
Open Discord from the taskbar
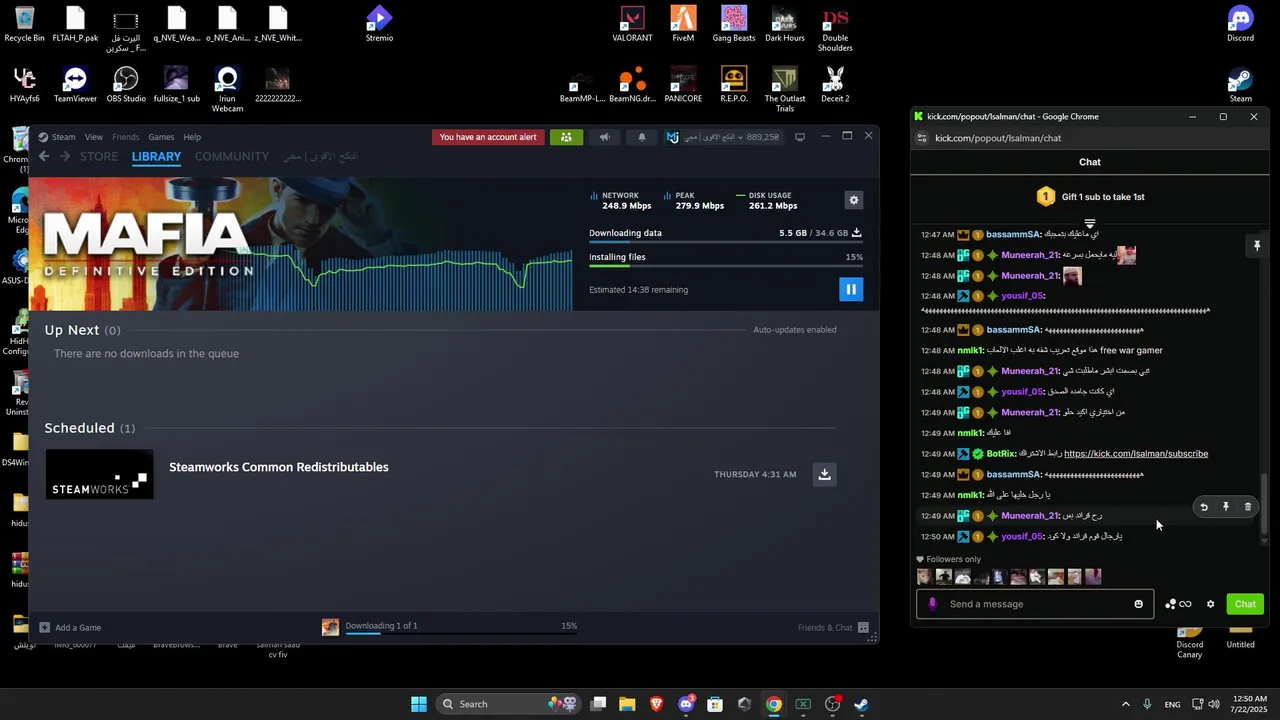click(686, 704)
